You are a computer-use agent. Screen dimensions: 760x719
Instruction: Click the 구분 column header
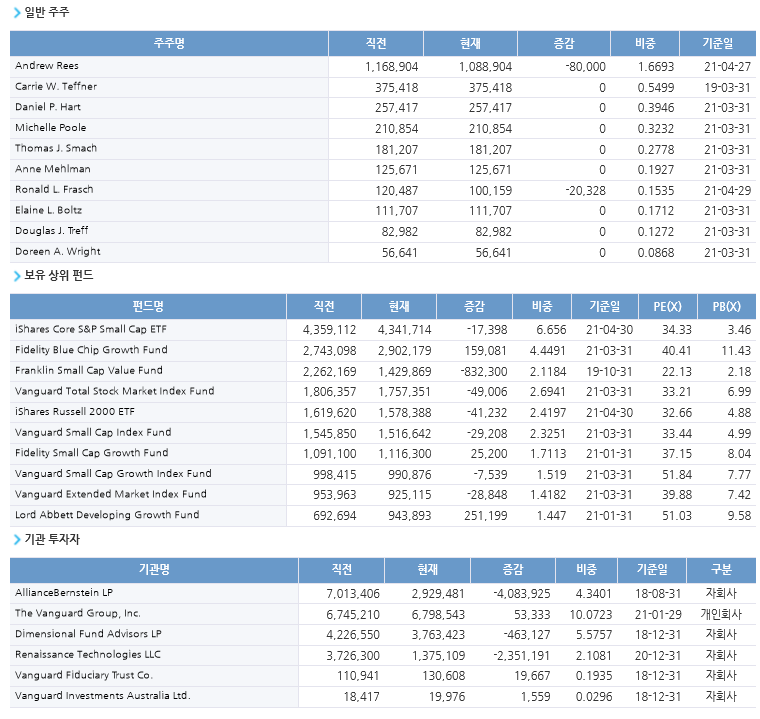point(721,570)
